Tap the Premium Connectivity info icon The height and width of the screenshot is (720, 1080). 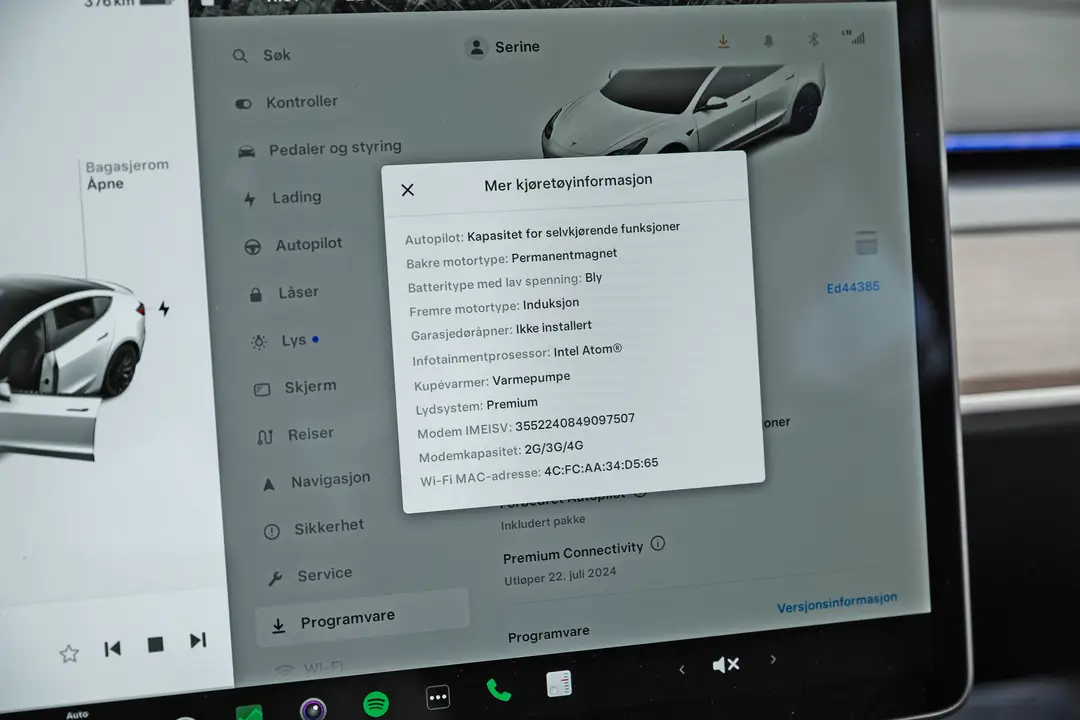click(658, 544)
